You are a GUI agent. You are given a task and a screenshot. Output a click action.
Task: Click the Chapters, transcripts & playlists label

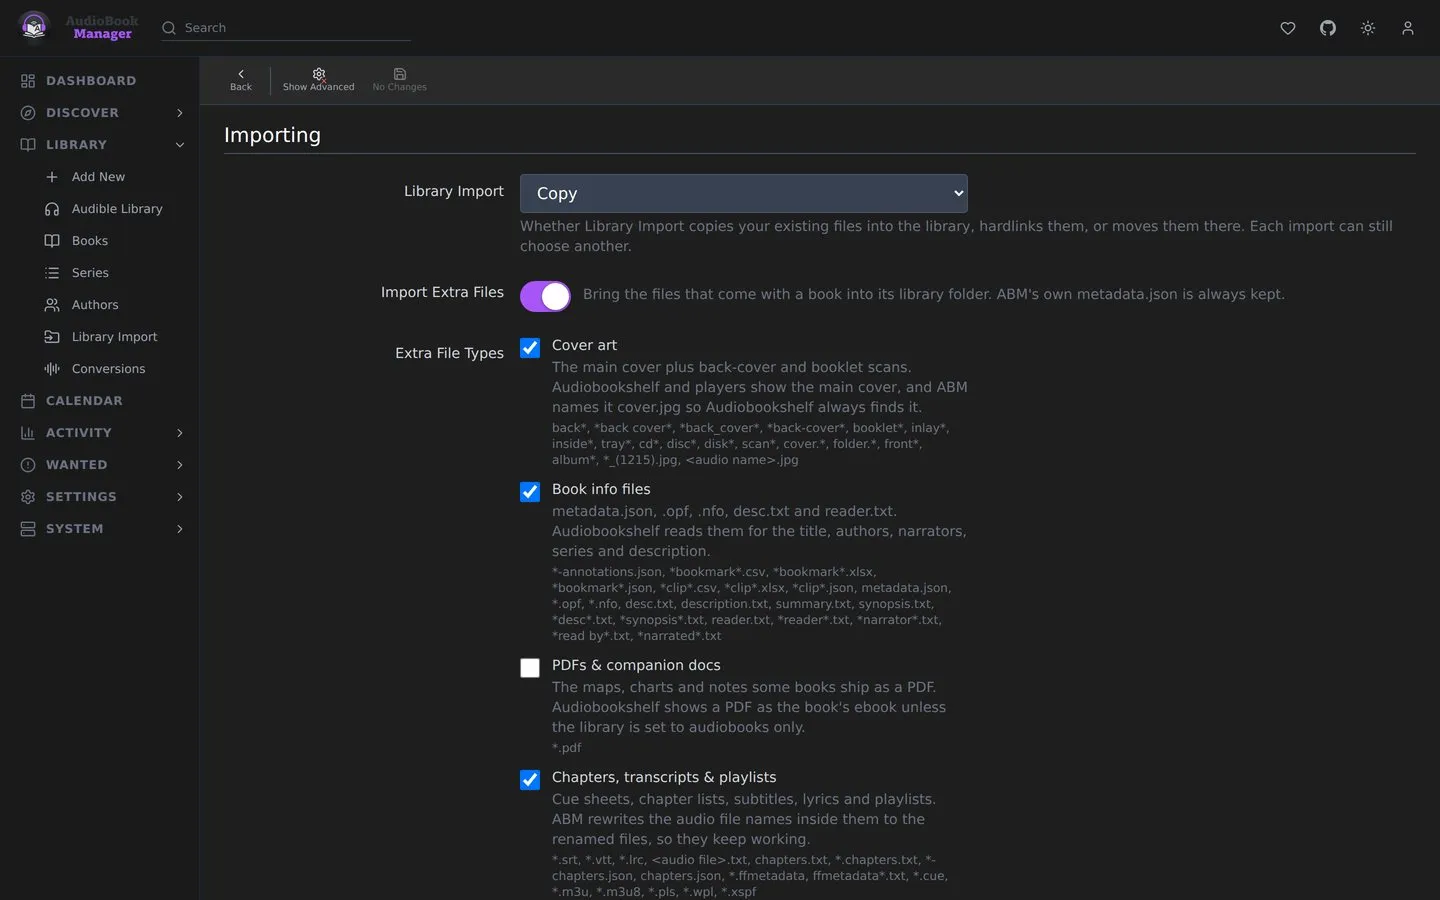tap(664, 777)
